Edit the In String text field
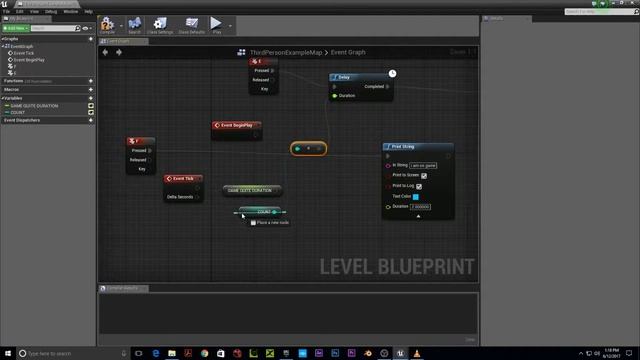Screen dimensions: 640x360 coord(423,165)
